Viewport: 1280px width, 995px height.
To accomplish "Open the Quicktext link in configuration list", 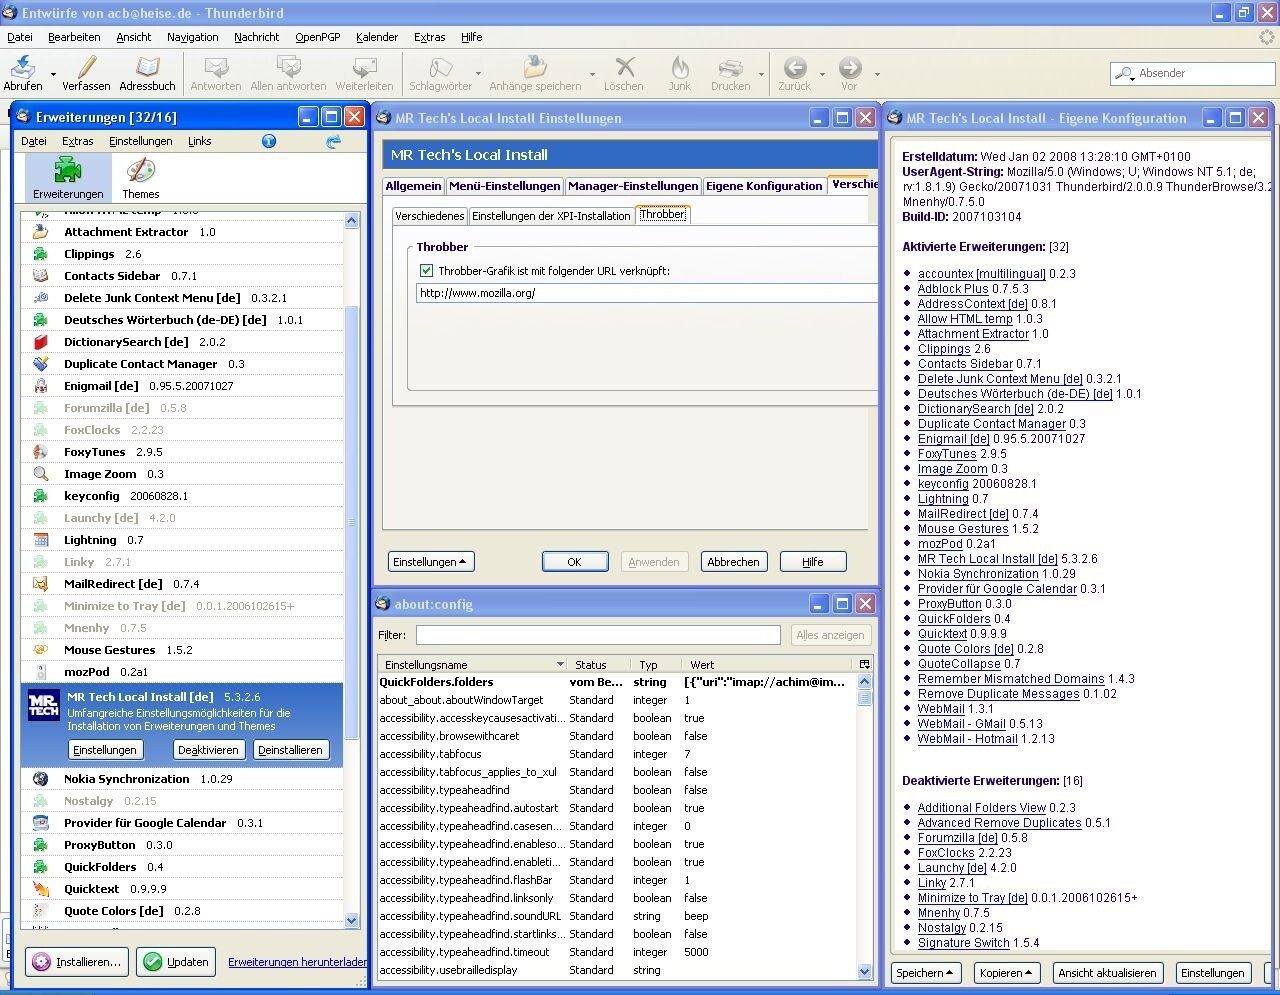I will pyautogui.click(x=942, y=634).
